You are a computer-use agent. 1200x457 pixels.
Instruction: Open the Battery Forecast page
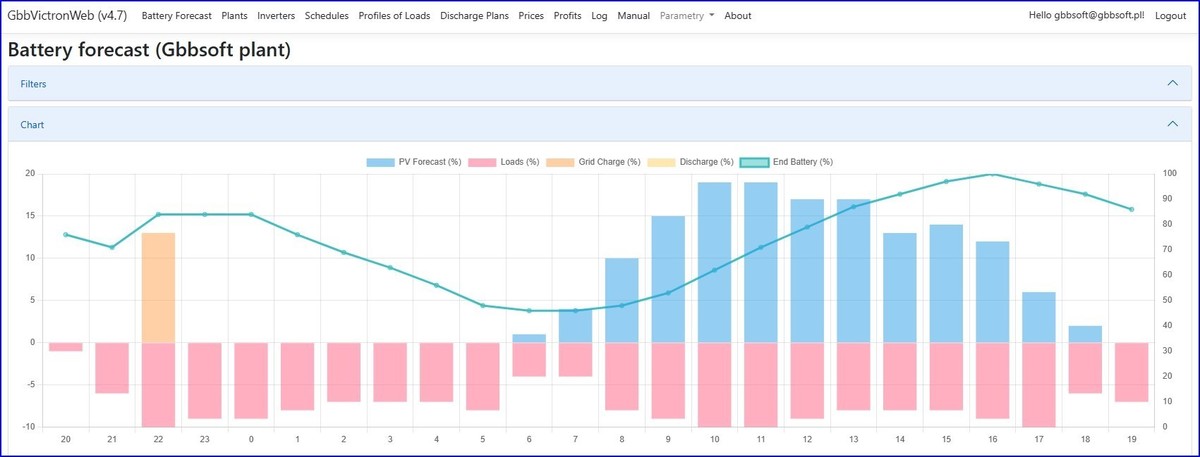pos(176,16)
